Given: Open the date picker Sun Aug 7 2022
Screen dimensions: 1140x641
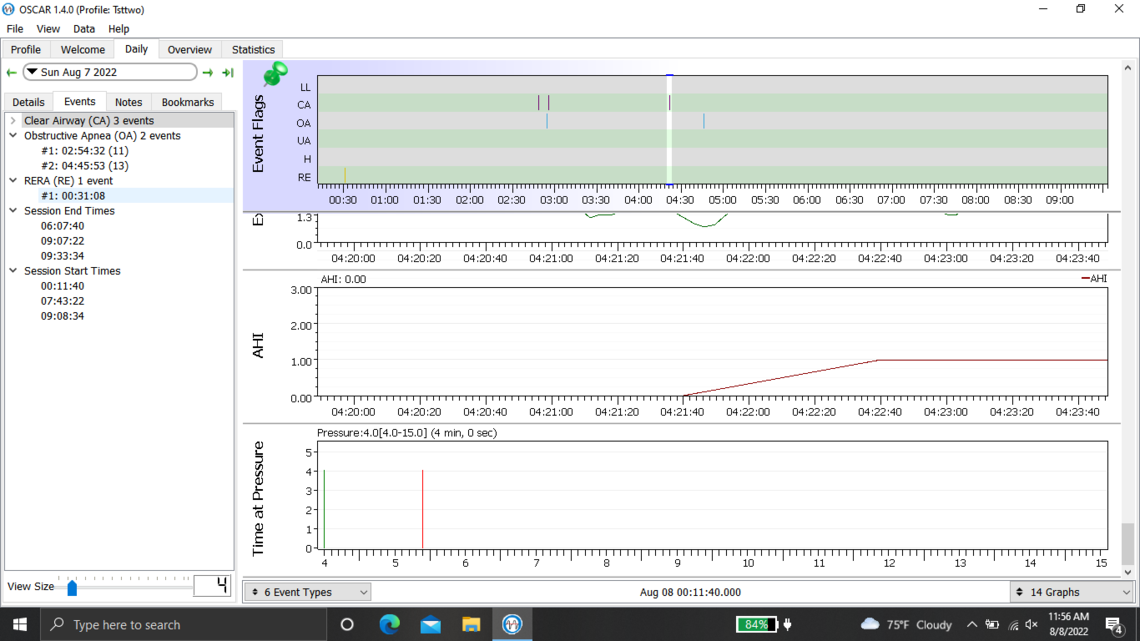Looking at the screenshot, I should coord(110,72).
